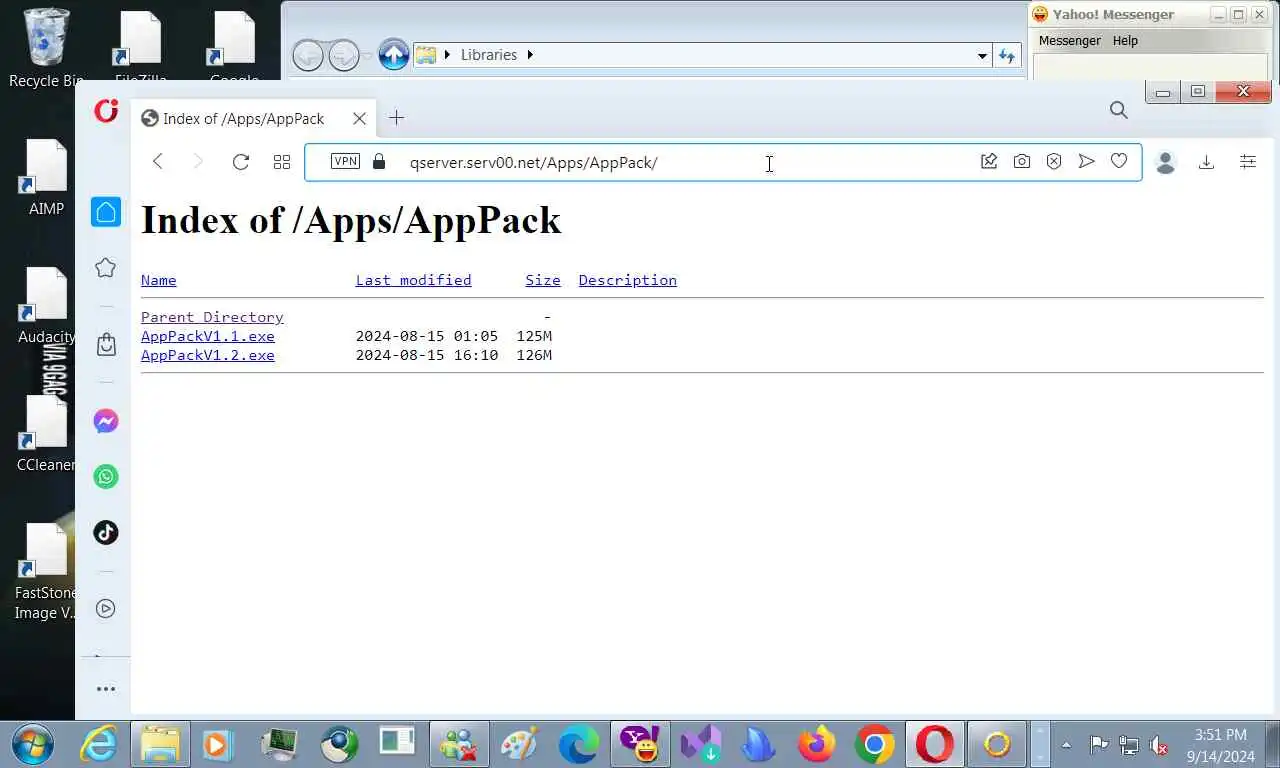Screen dimensions: 1280x768
Task: Show the Opera downloads panel
Action: point(1206,162)
